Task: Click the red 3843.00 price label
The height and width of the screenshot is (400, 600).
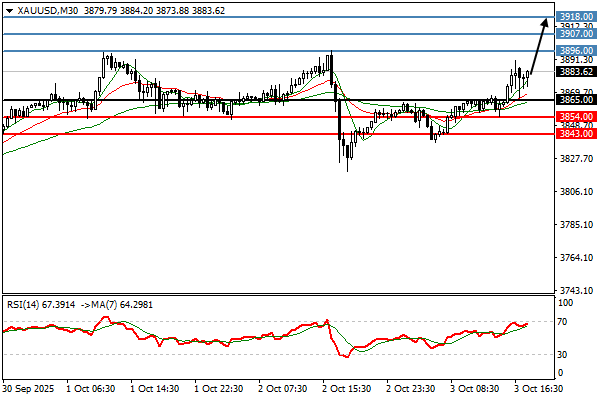Action: pyautogui.click(x=577, y=134)
